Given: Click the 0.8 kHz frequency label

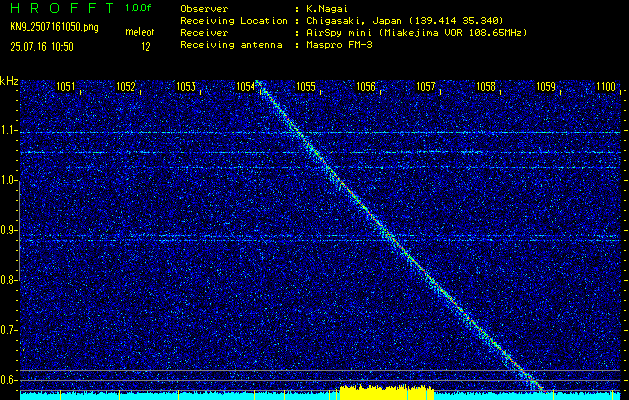Looking at the screenshot, I should pyautogui.click(x=8, y=280).
